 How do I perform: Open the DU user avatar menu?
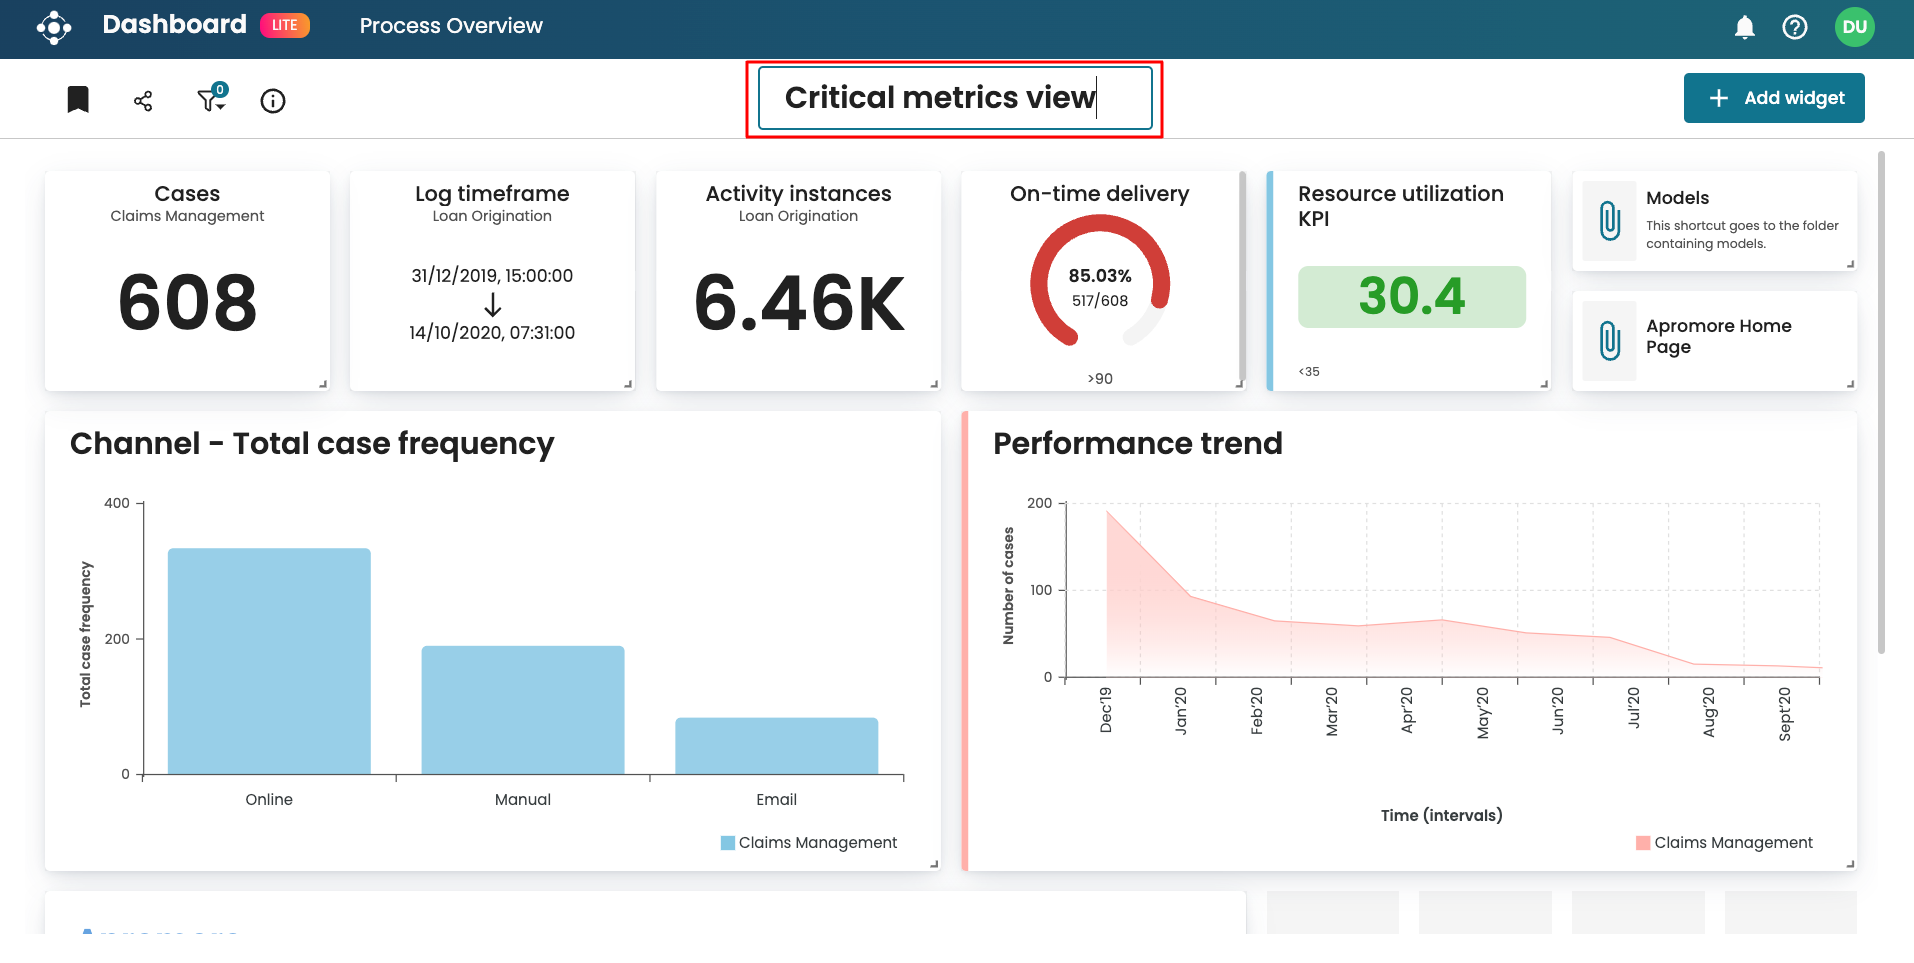click(x=1854, y=27)
